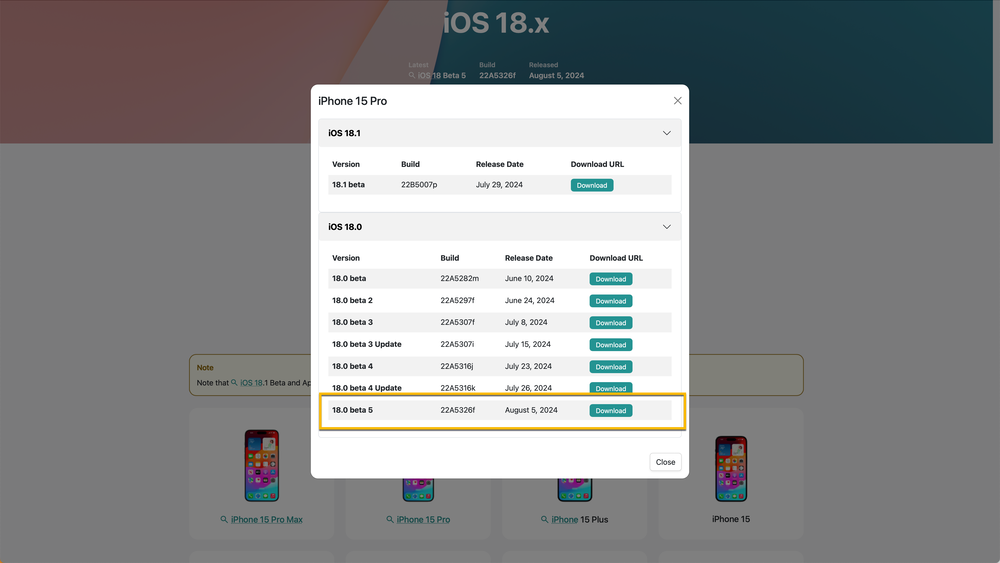Download the 18.1 beta build 22B5007p

[x=592, y=185]
